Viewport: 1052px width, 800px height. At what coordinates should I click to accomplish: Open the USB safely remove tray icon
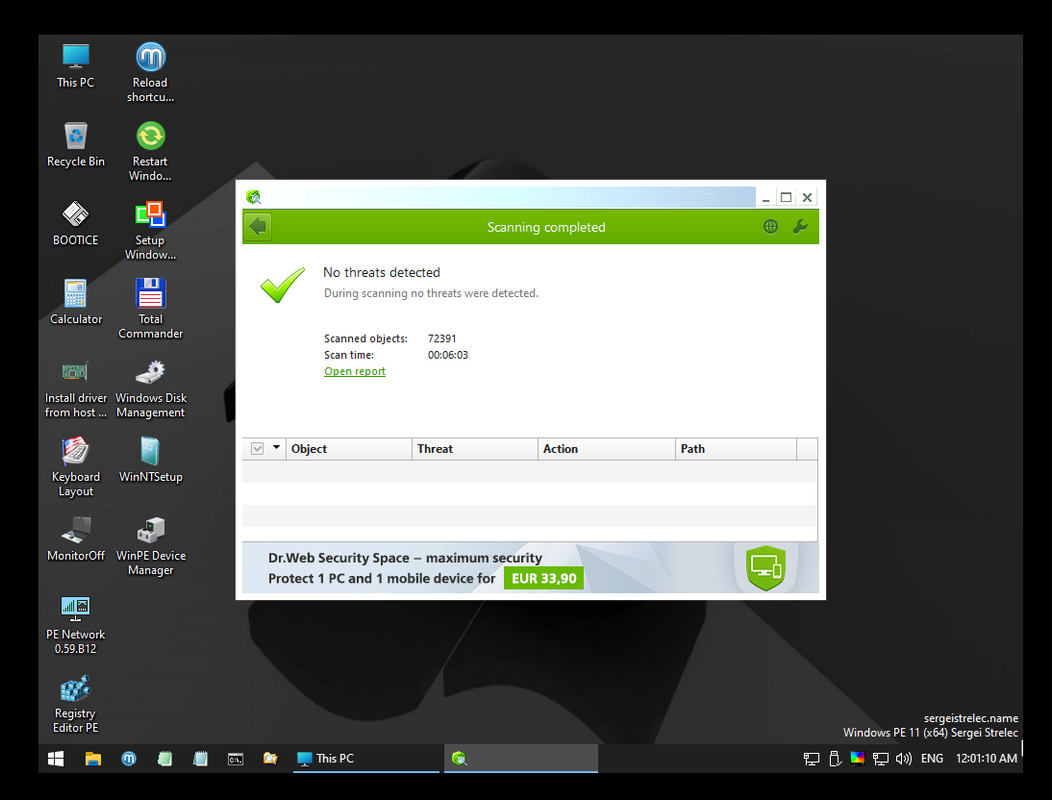point(835,758)
